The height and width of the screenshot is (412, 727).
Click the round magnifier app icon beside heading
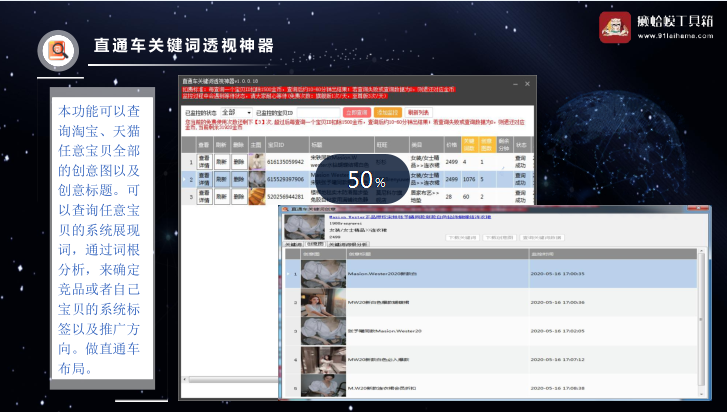[x=58, y=51]
